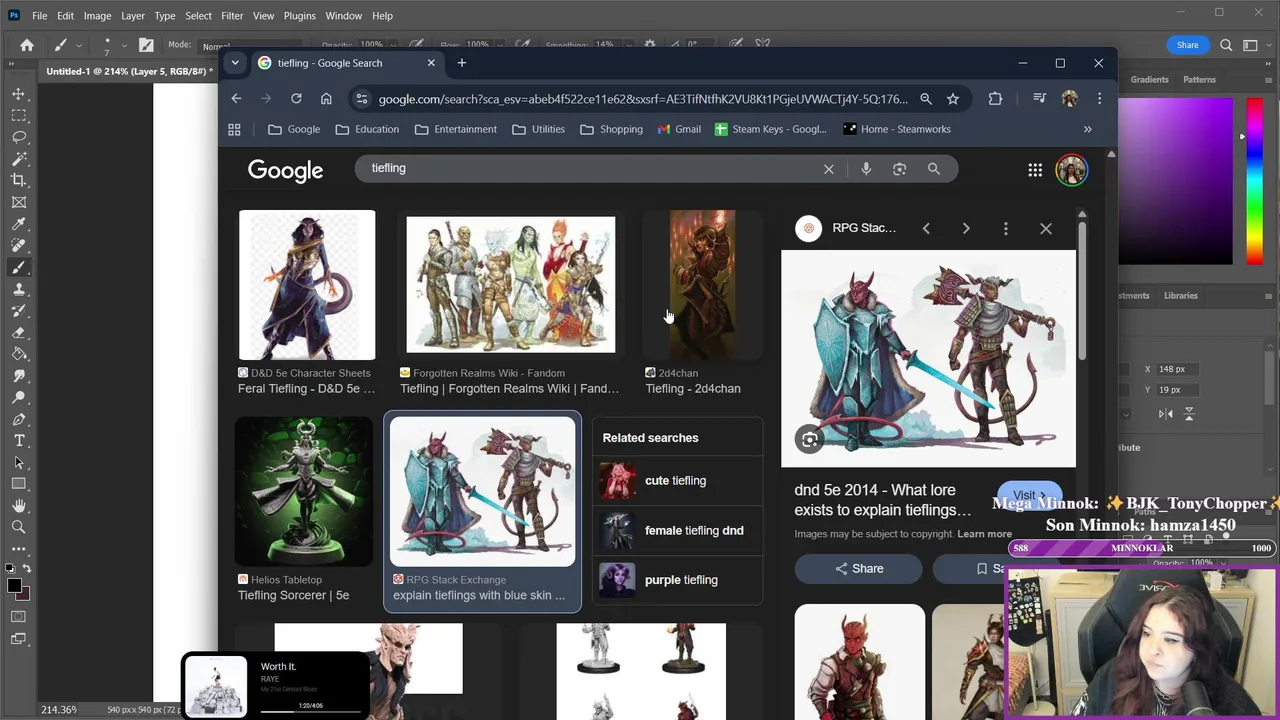Select the Smudge tool
1280x720 pixels.
click(19, 376)
